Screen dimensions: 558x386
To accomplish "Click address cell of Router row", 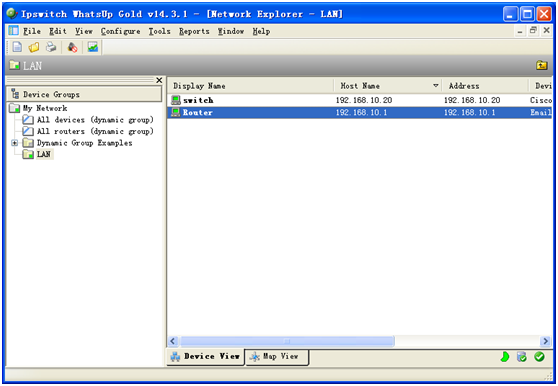I will [469, 112].
